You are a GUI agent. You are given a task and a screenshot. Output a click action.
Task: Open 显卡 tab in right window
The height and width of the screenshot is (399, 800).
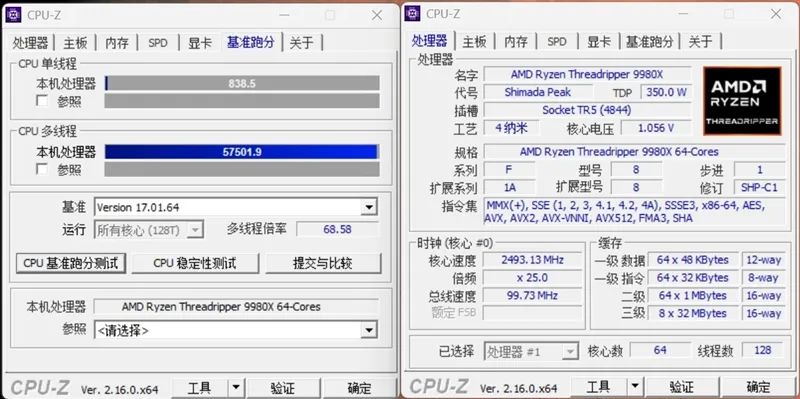pos(598,41)
